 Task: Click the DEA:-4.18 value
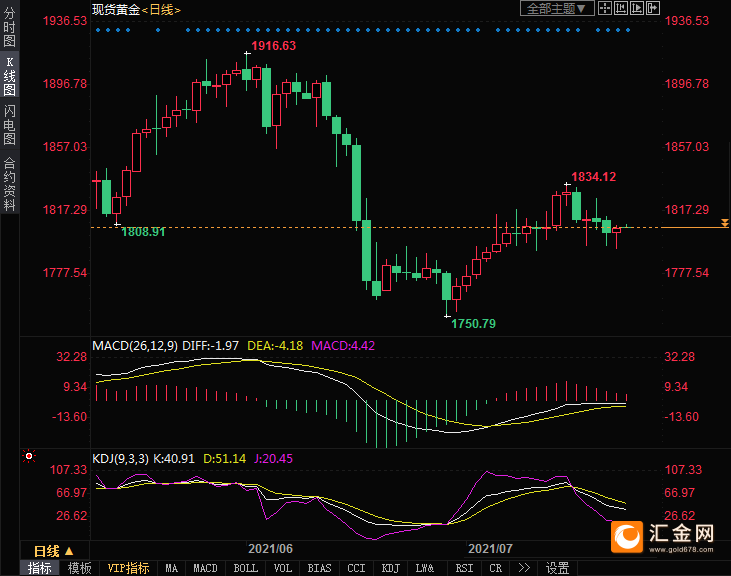click(x=275, y=346)
